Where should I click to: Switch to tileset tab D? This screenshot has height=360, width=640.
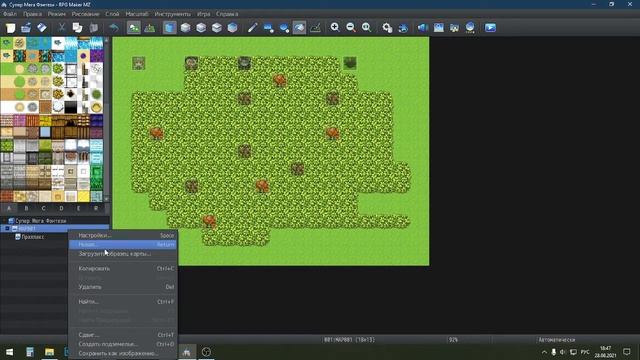pos(61,208)
